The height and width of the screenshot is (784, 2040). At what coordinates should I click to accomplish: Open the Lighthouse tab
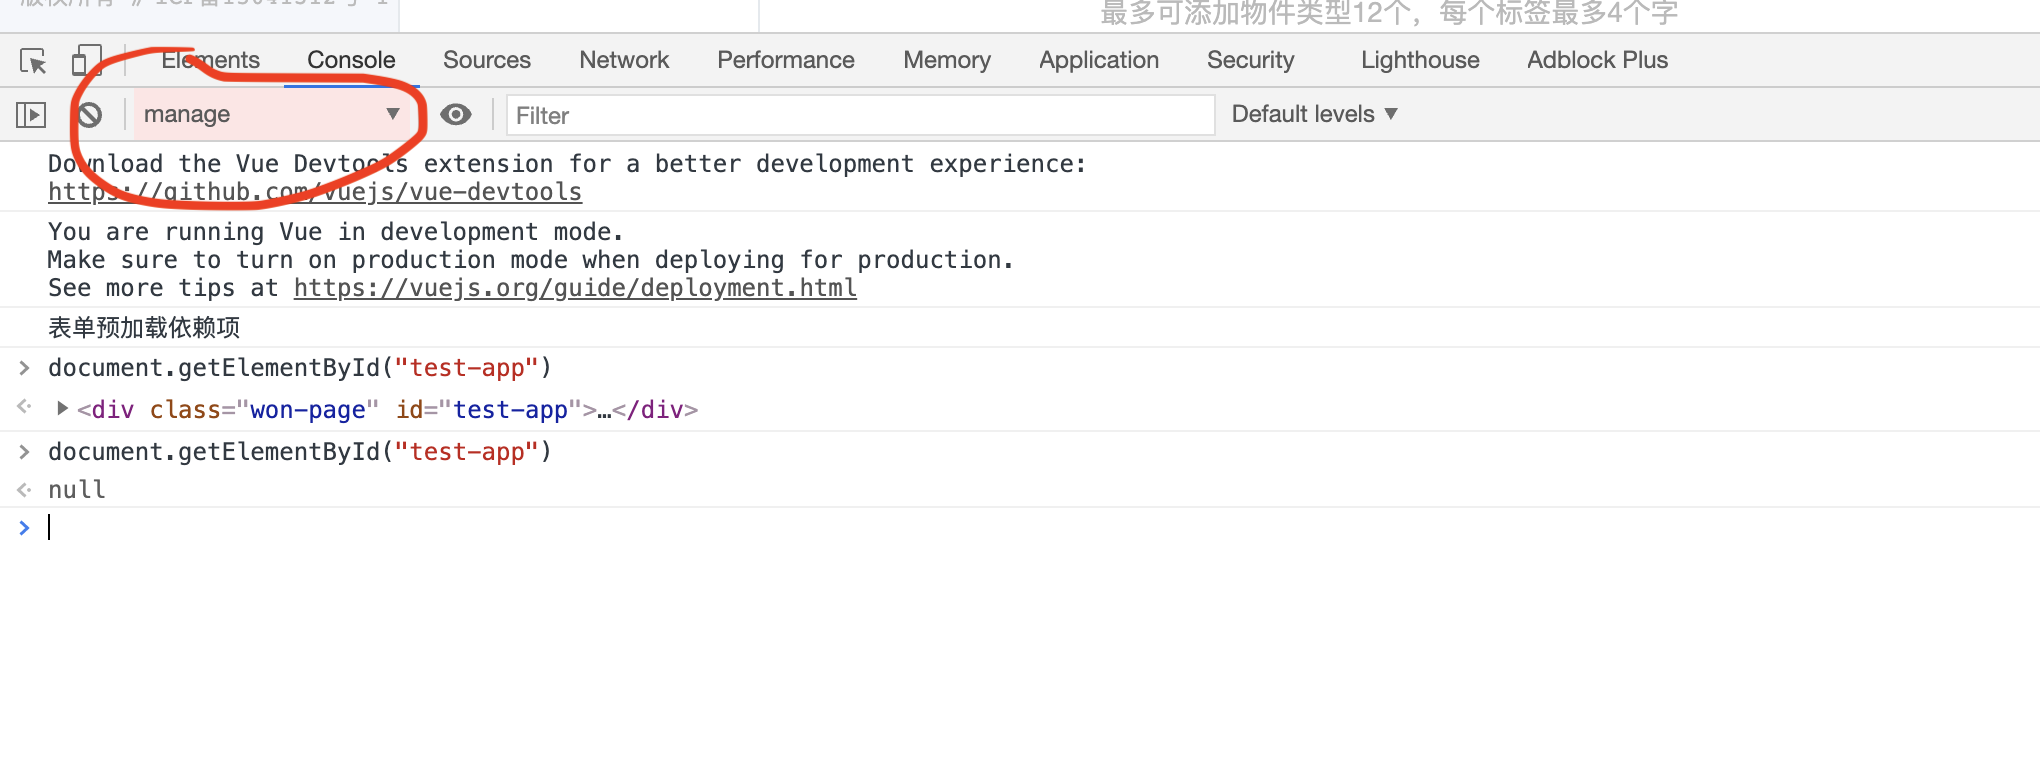tap(1419, 60)
